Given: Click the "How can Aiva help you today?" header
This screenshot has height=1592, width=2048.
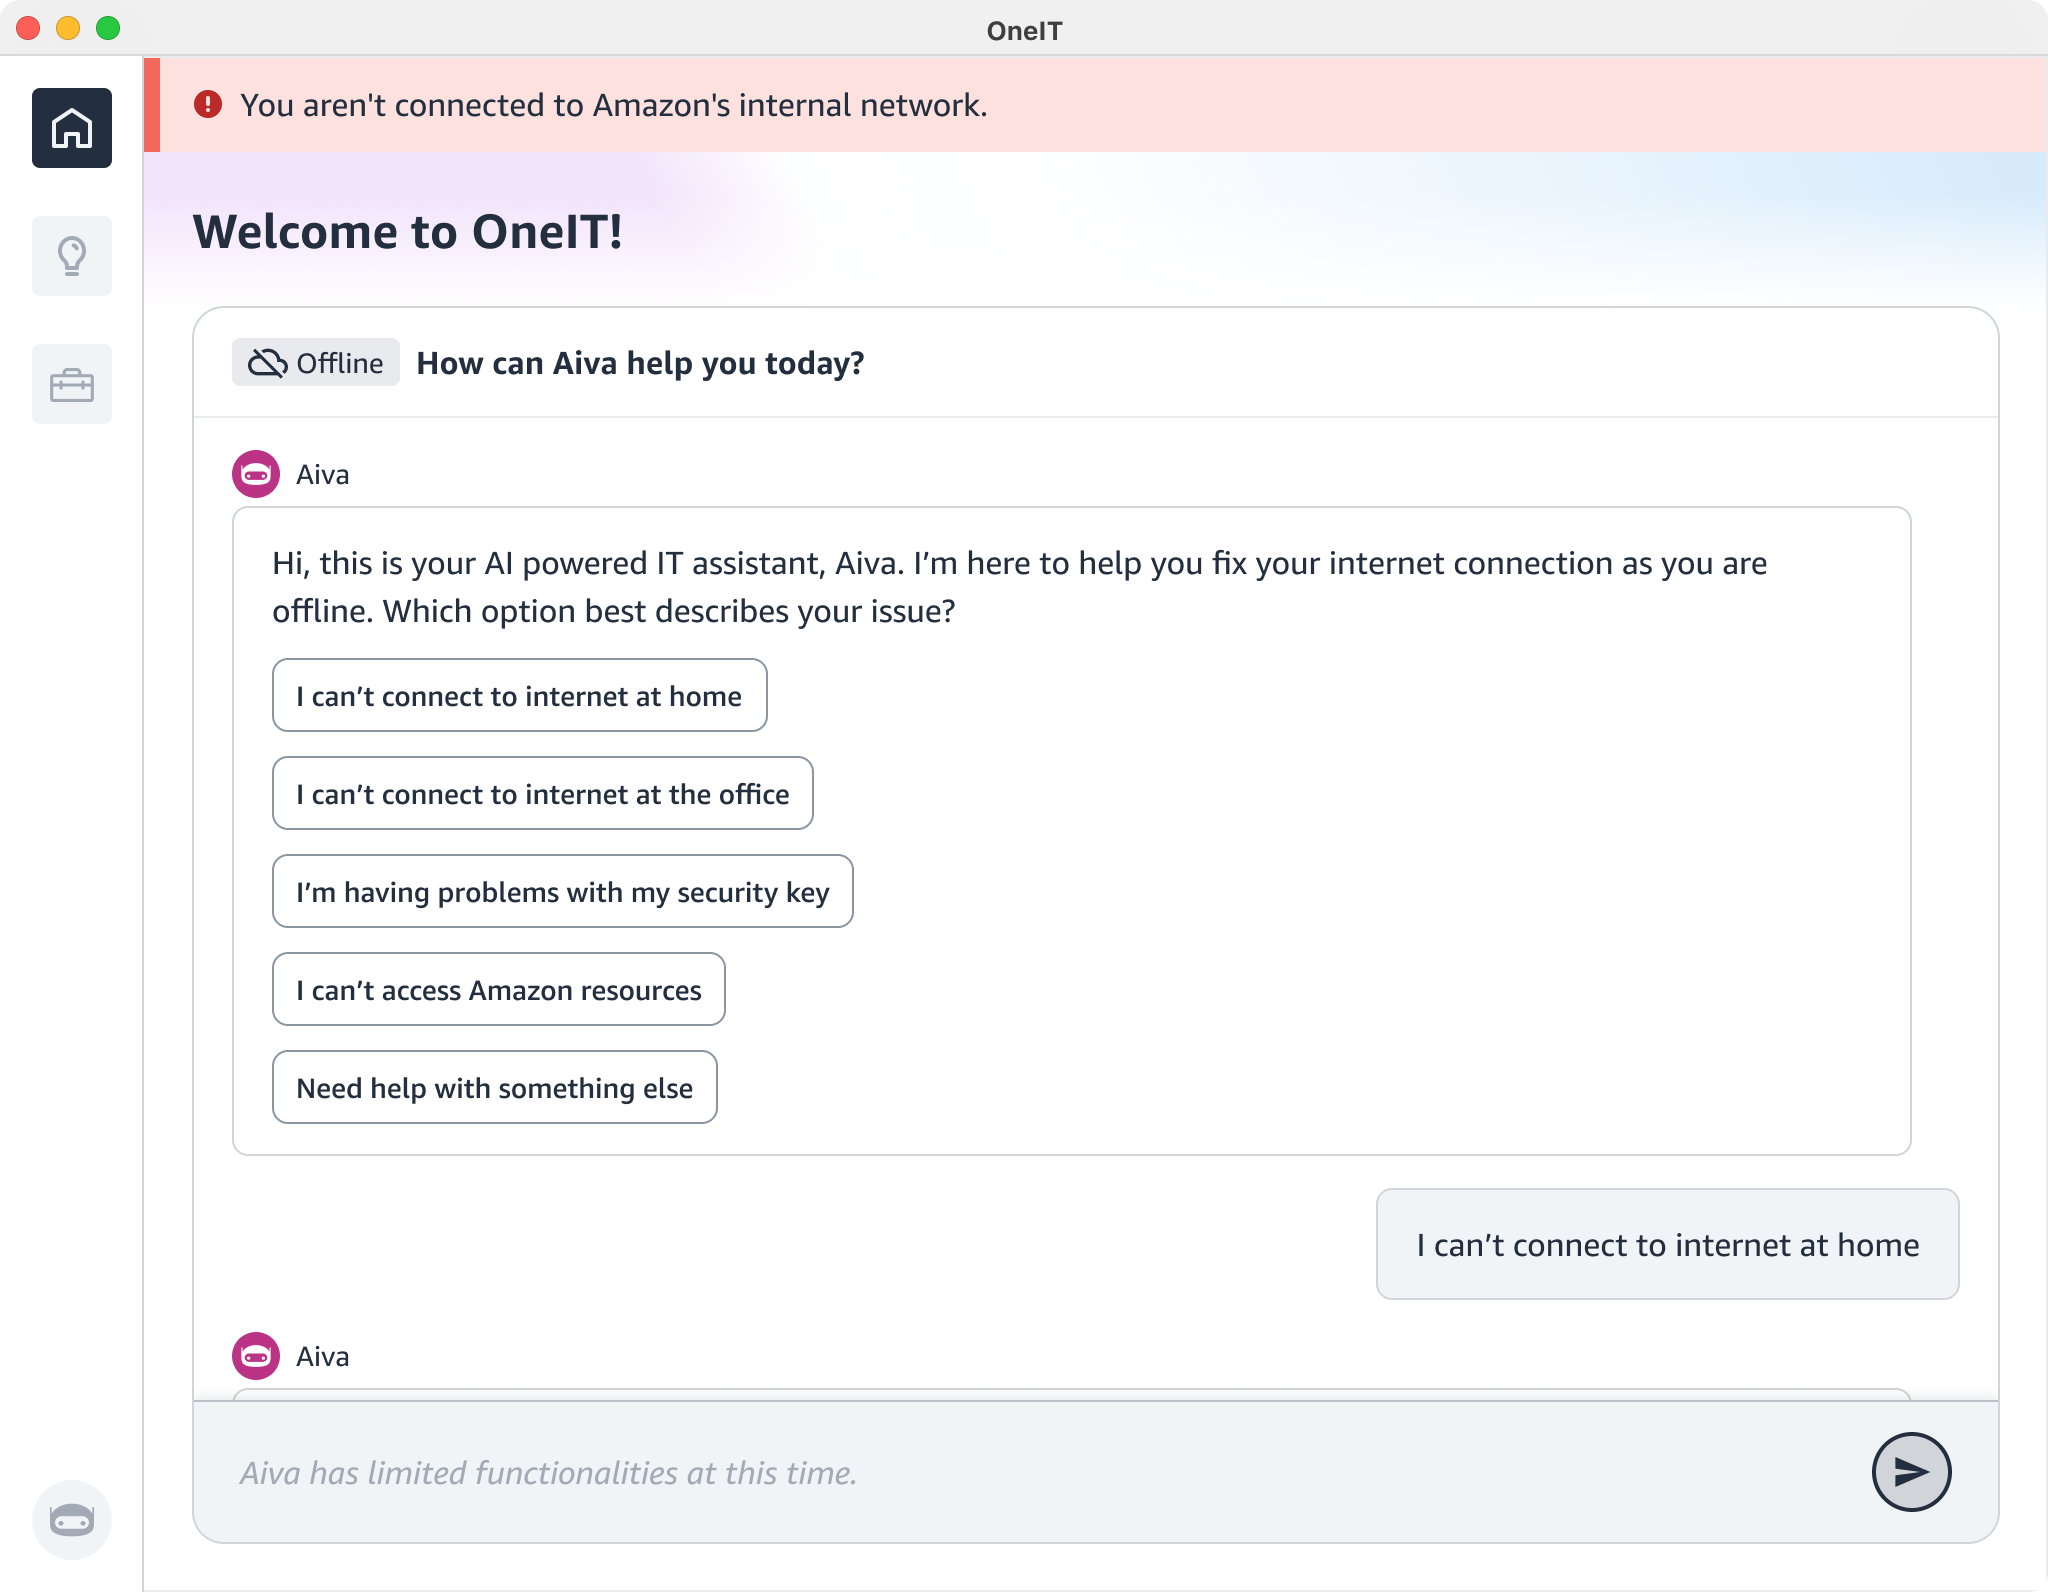Looking at the screenshot, I should tap(640, 363).
